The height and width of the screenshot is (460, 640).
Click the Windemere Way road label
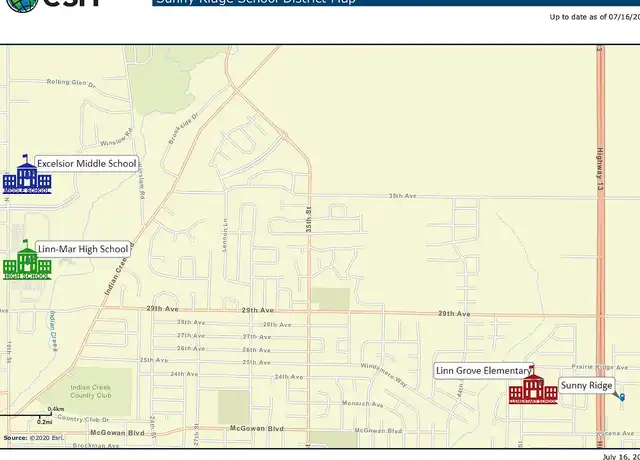(384, 375)
